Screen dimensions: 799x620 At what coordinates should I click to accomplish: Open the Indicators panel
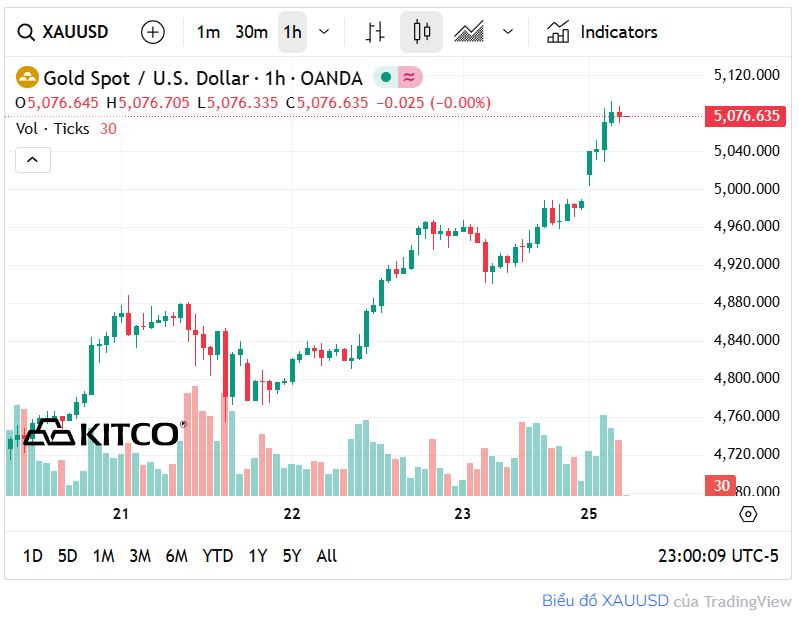pos(602,32)
